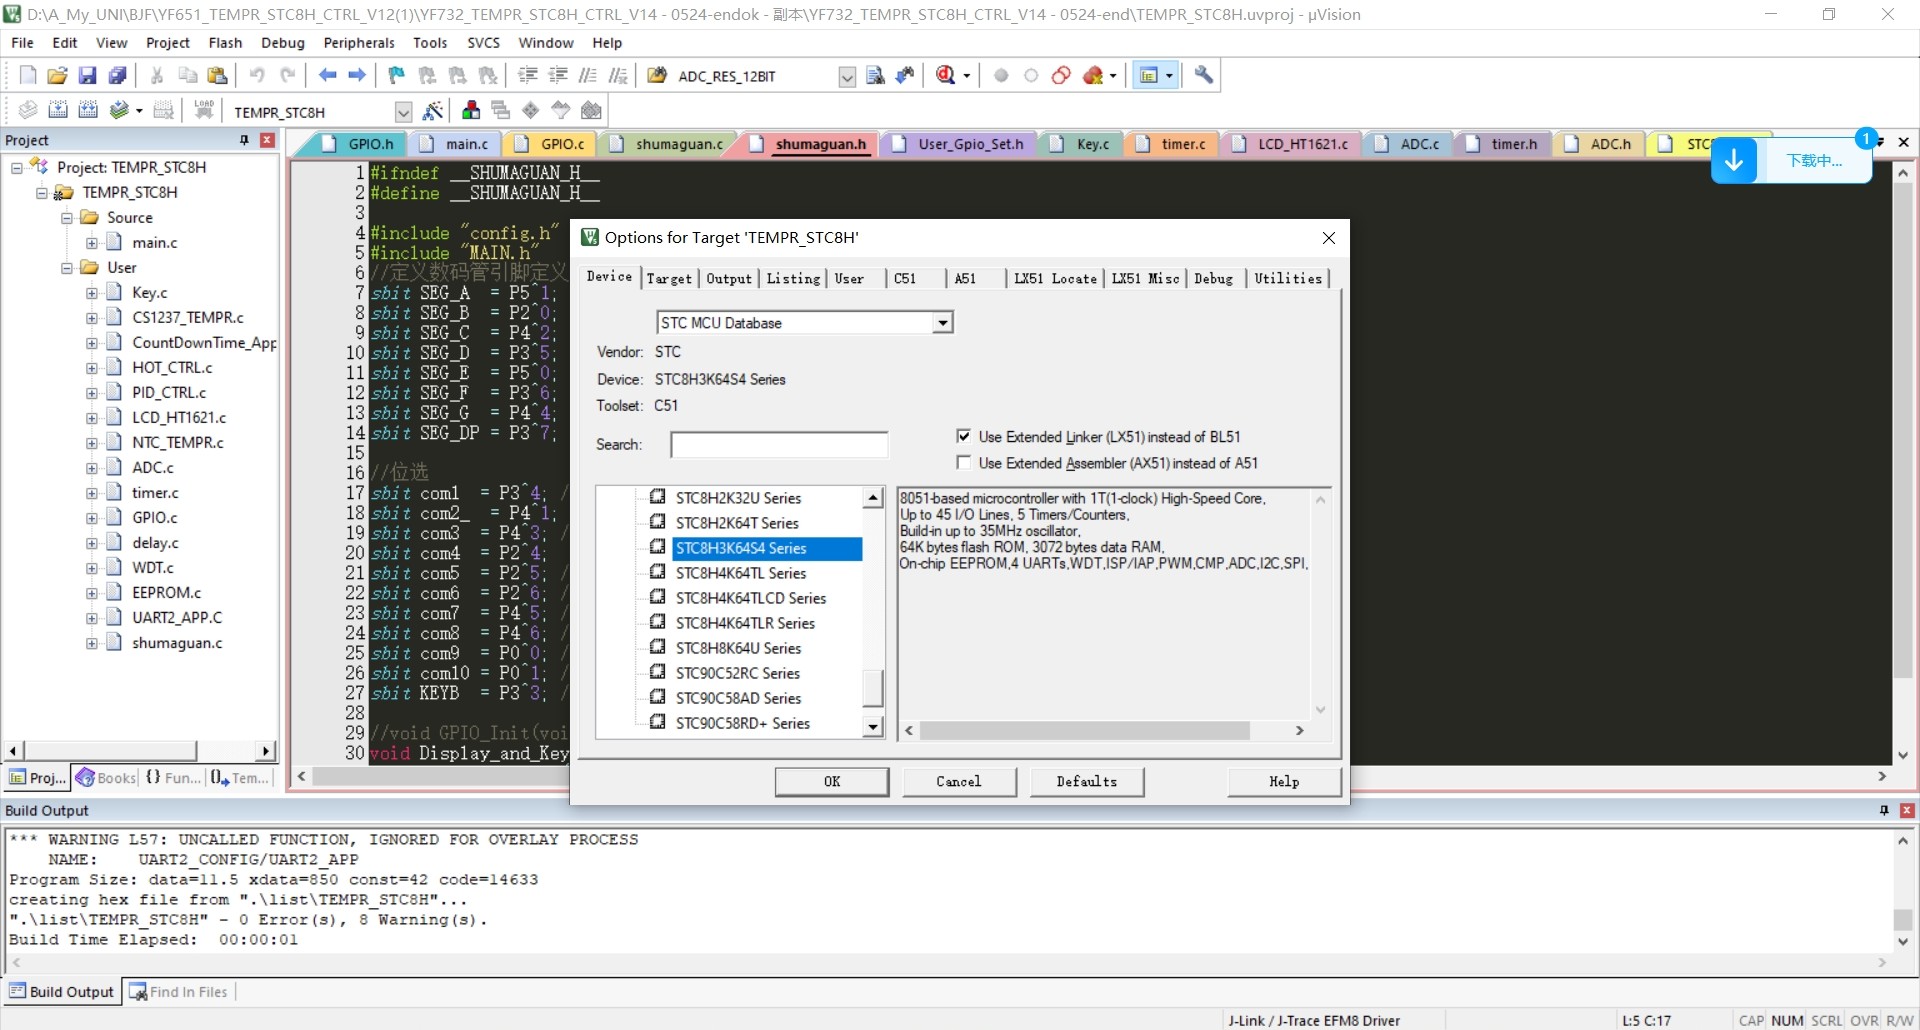The image size is (1920, 1030).
Task: Download to flash LOAD icon
Action: (204, 111)
